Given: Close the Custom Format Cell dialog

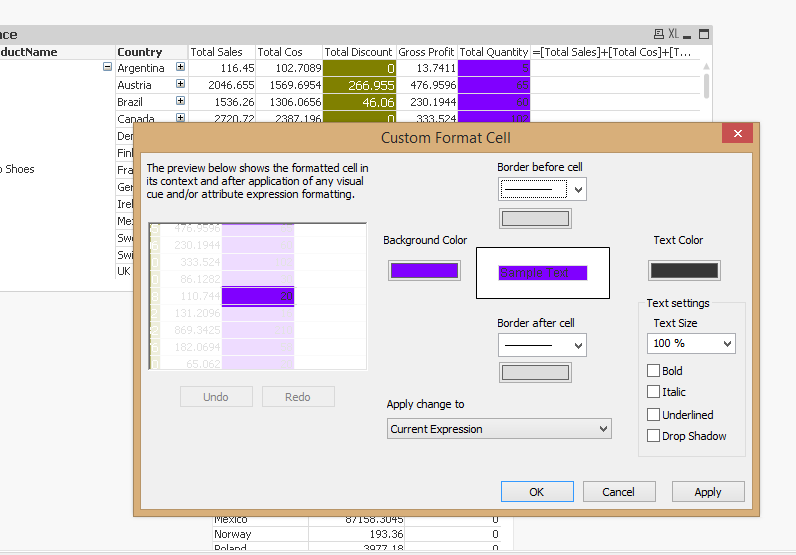Looking at the screenshot, I should (x=737, y=135).
